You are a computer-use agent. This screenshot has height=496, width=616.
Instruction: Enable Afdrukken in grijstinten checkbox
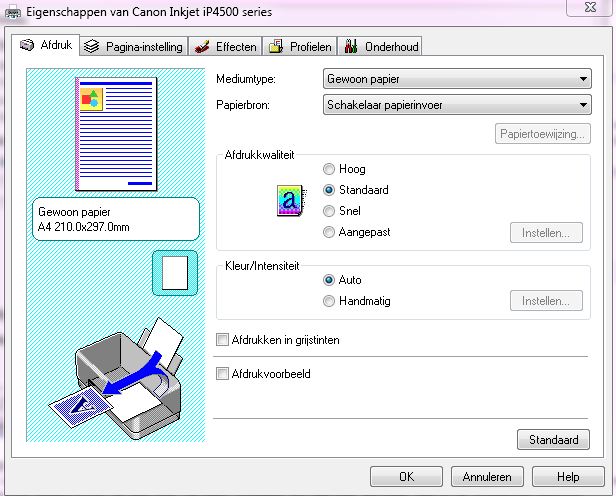[277, 340]
